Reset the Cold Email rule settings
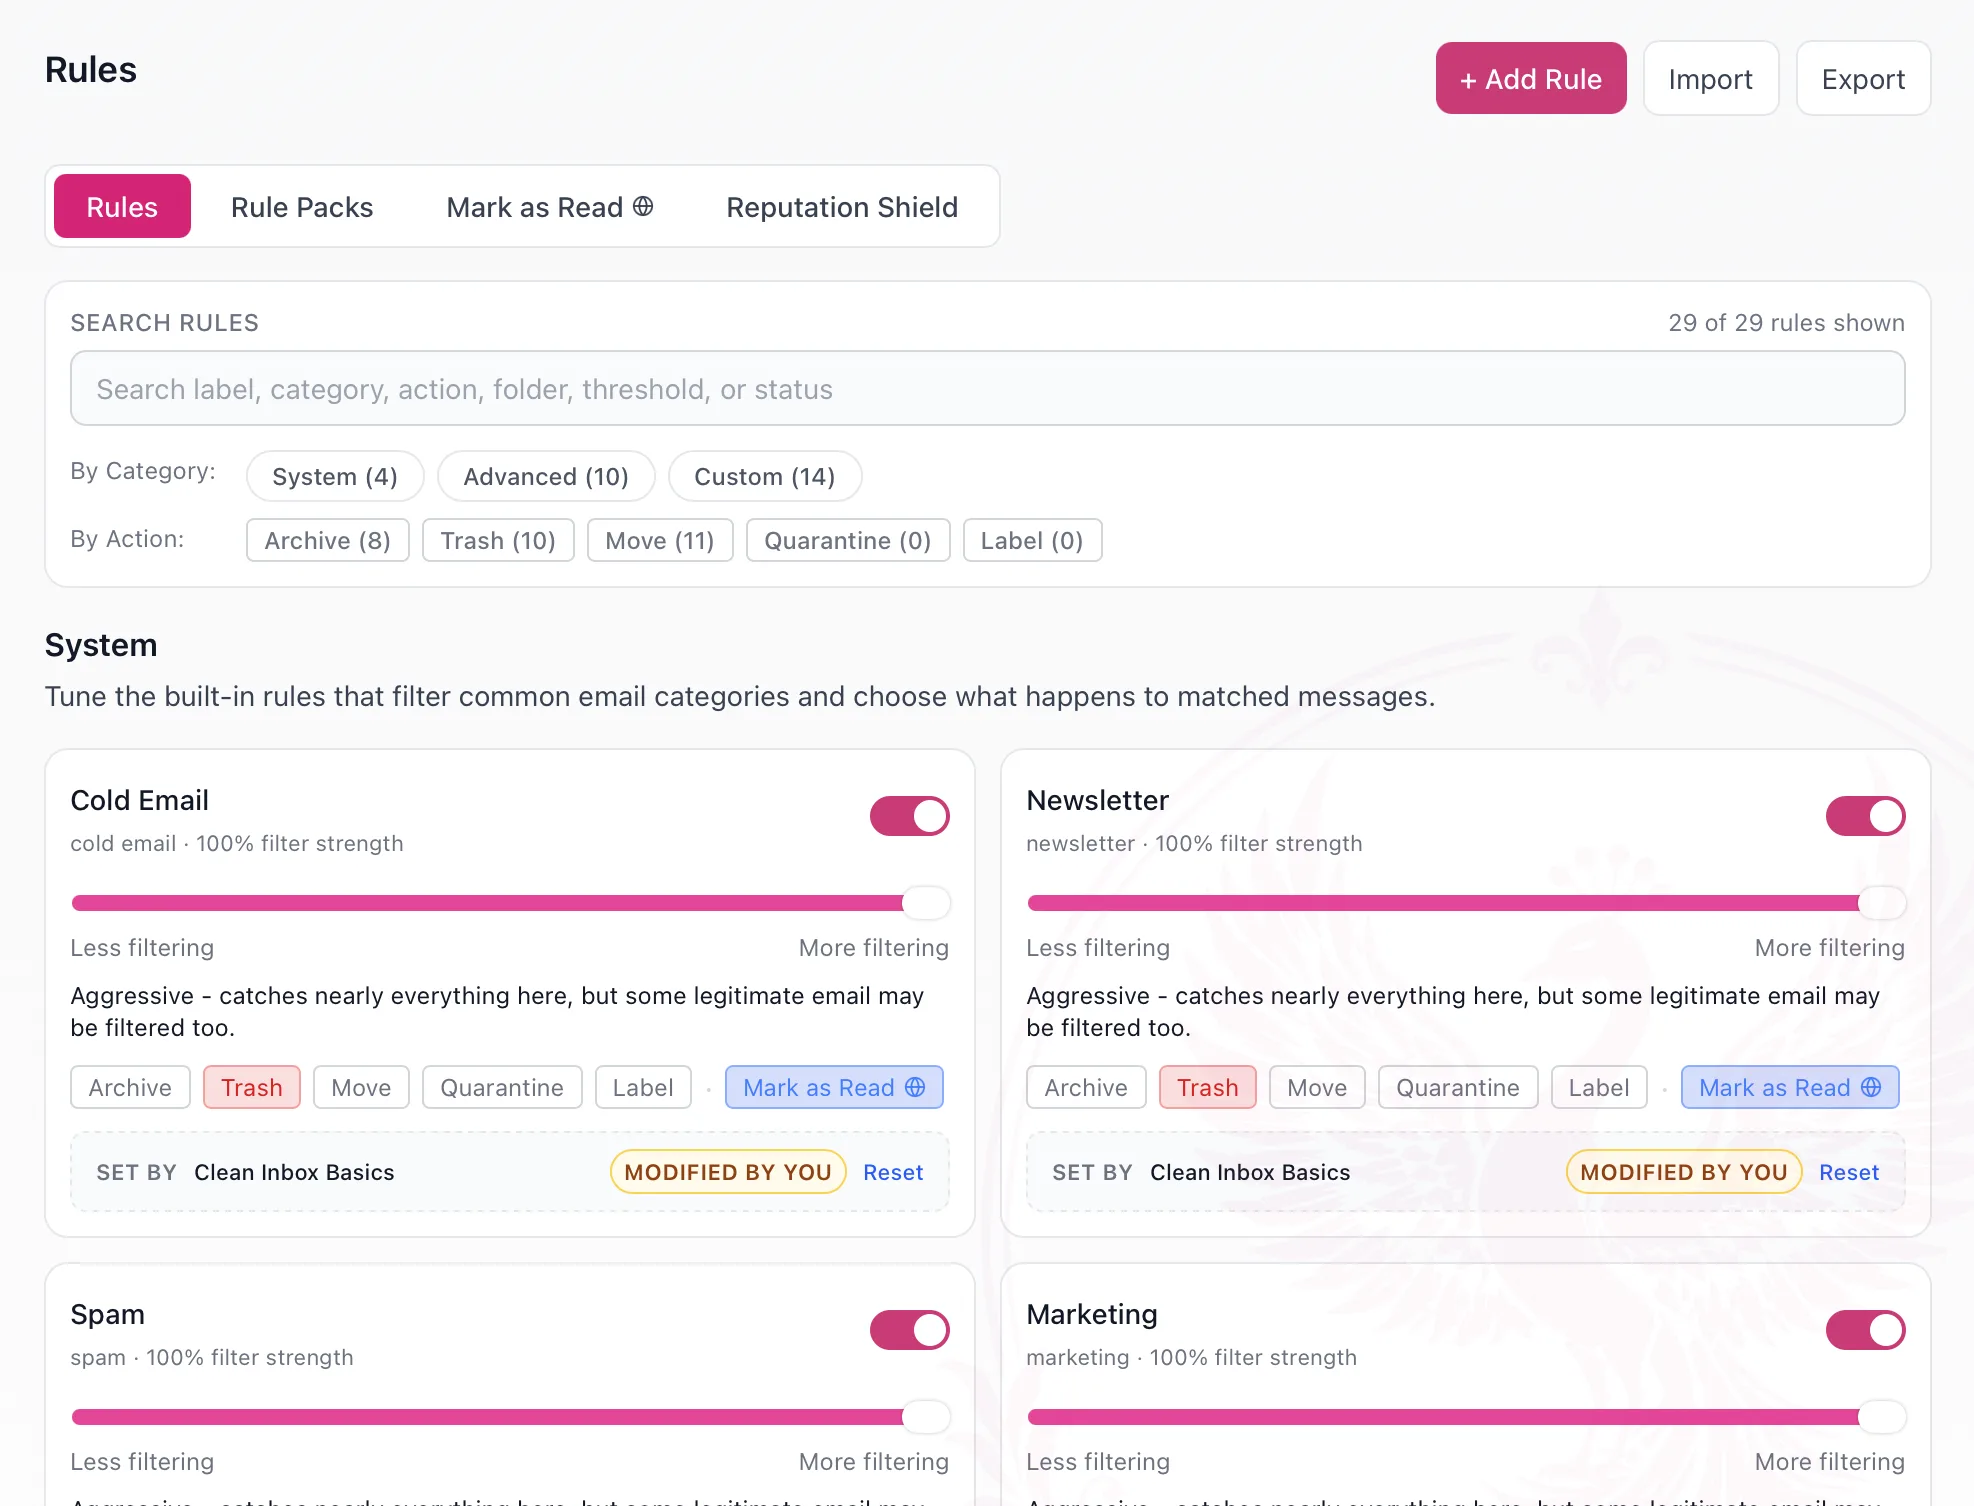 click(893, 1172)
